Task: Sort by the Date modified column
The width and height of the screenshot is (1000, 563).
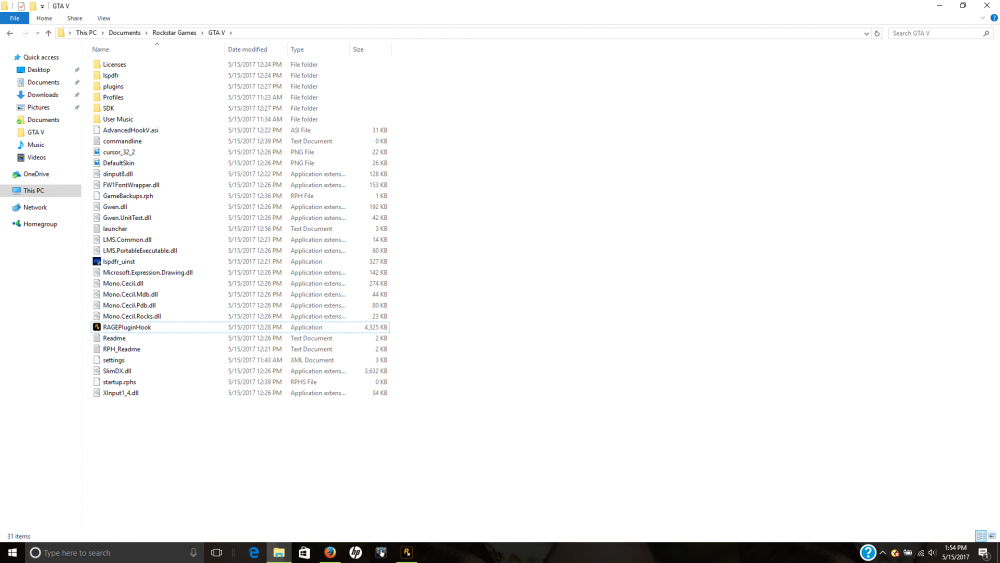Action: point(247,49)
